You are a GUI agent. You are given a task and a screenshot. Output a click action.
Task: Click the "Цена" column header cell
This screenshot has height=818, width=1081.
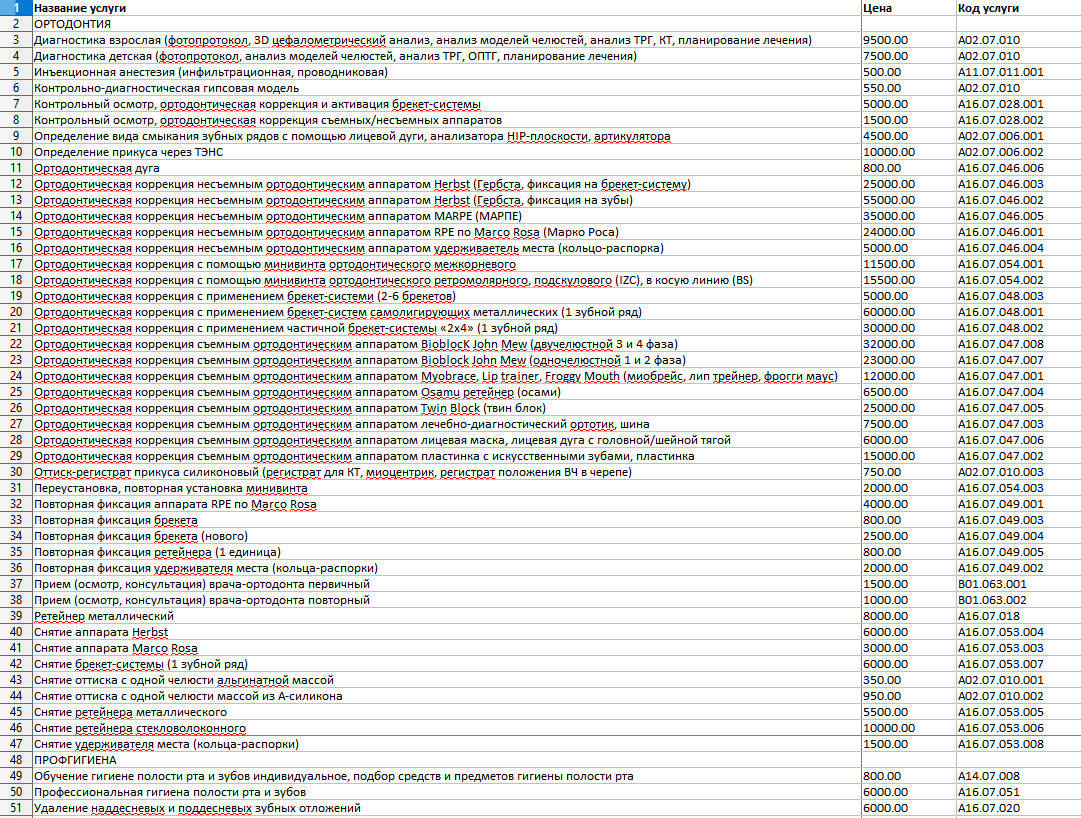[876, 8]
